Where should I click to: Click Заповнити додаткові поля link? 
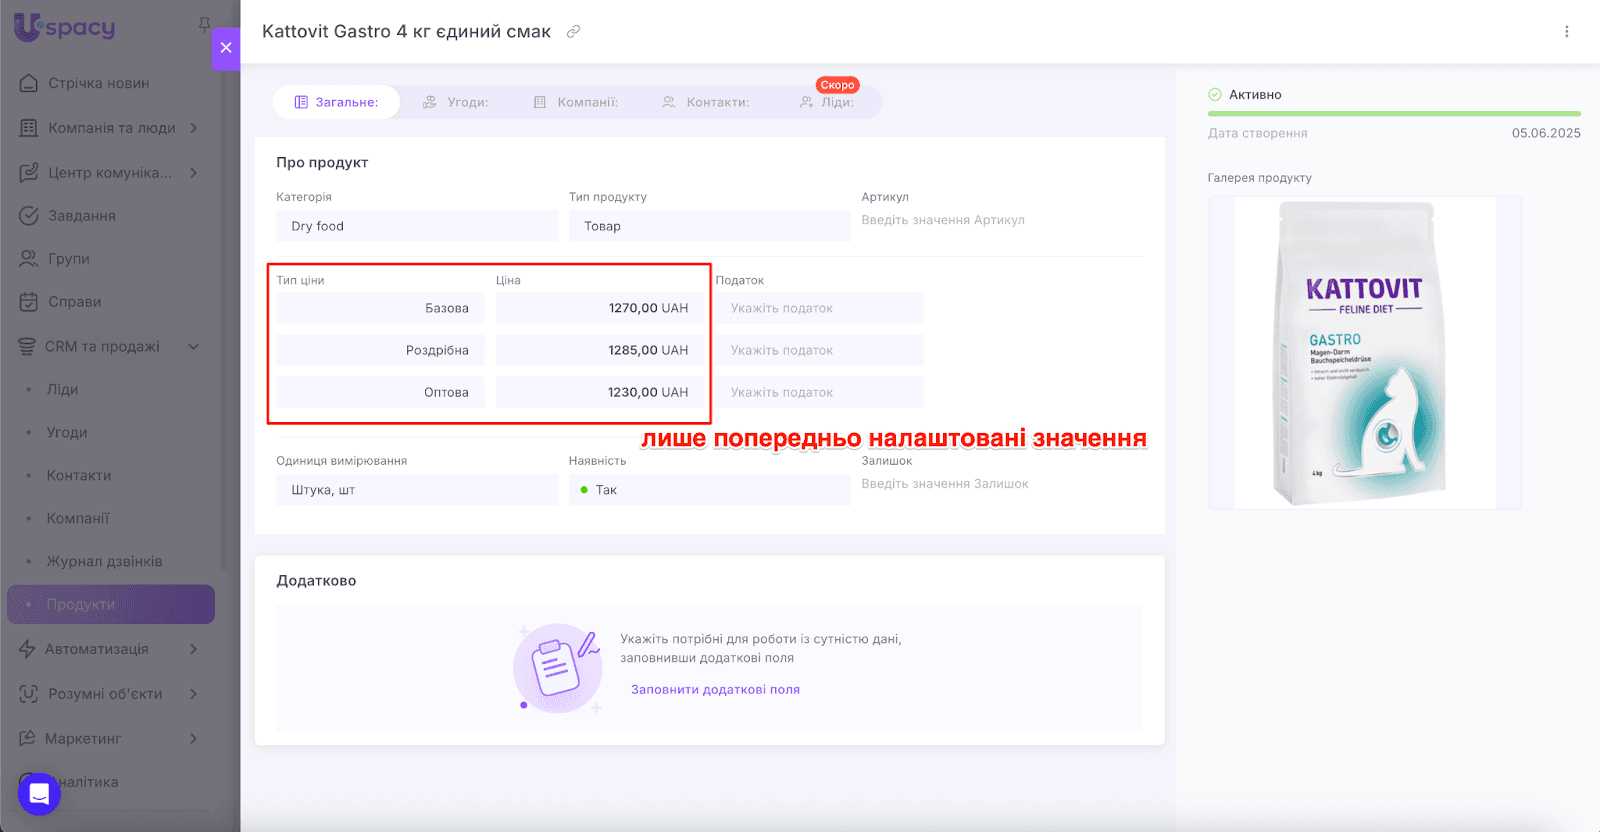click(x=715, y=690)
